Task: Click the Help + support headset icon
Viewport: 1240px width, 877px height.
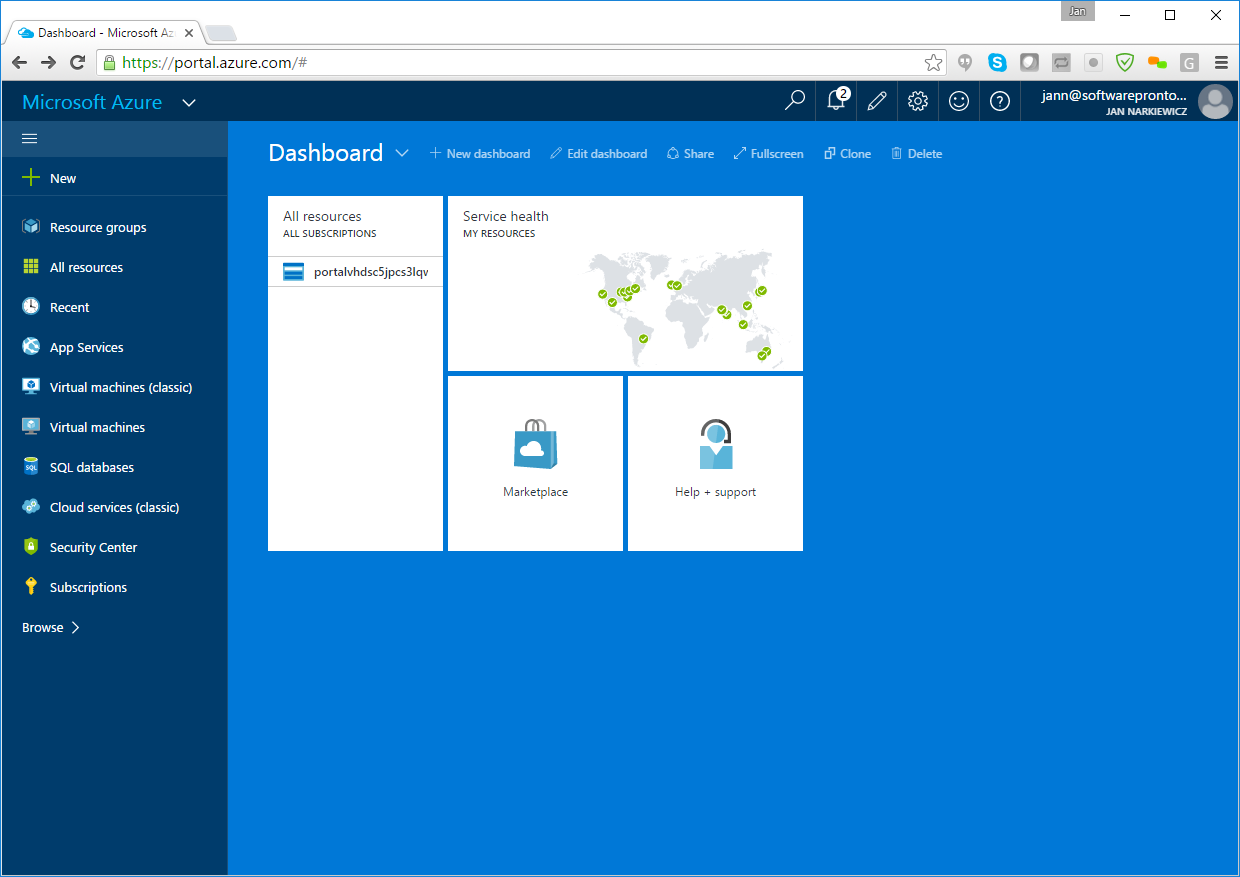Action: click(715, 444)
